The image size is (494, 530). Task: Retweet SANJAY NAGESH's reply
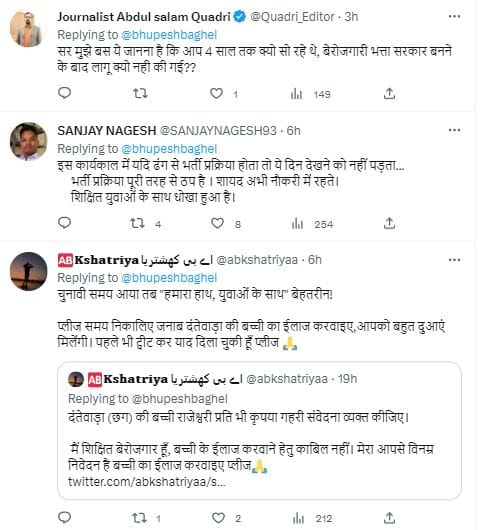(138, 223)
